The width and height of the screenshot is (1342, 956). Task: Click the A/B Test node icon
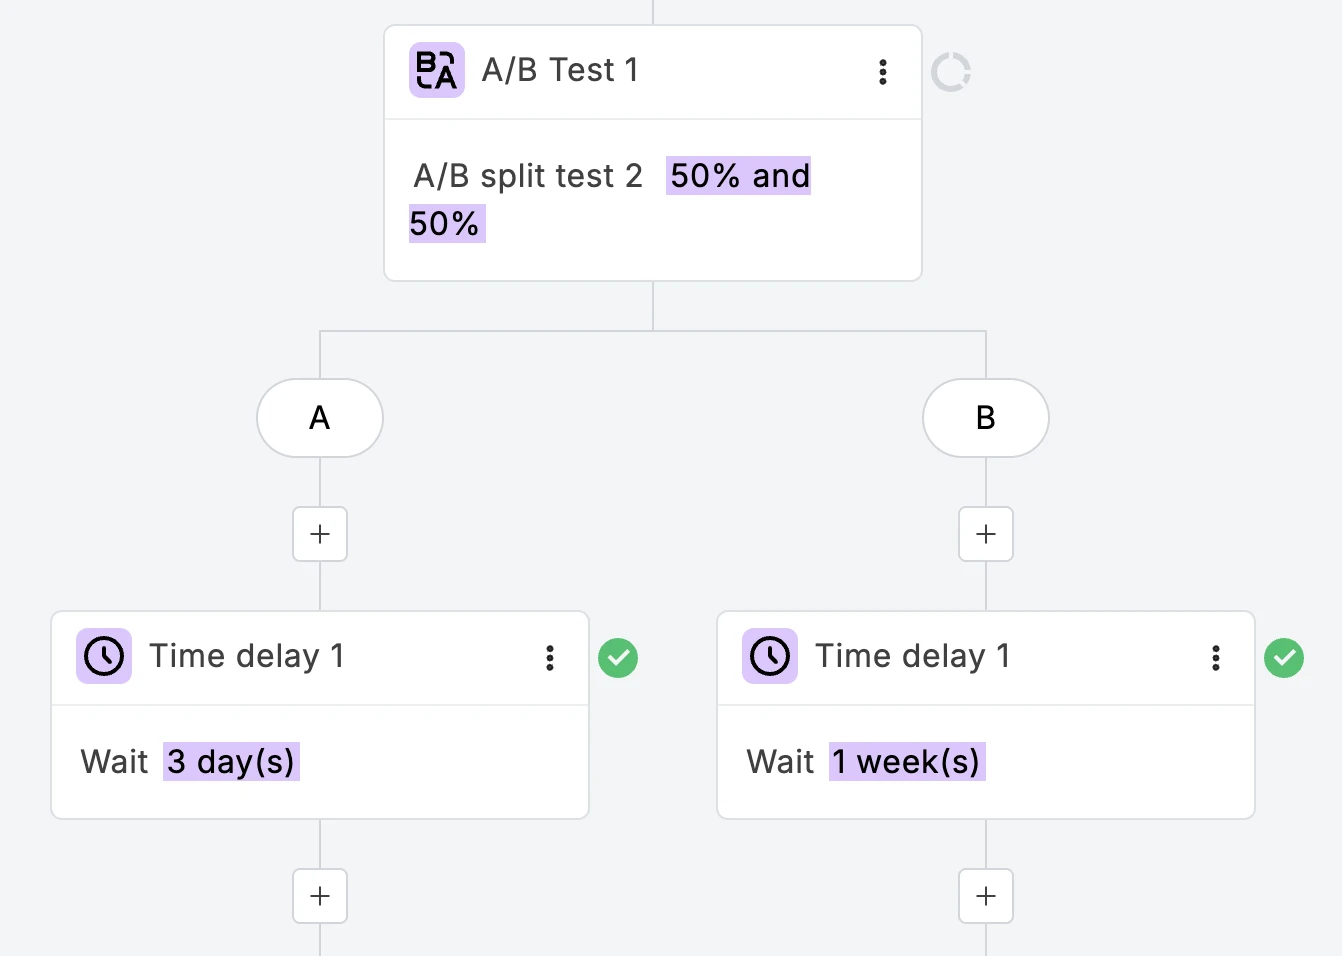coord(436,70)
